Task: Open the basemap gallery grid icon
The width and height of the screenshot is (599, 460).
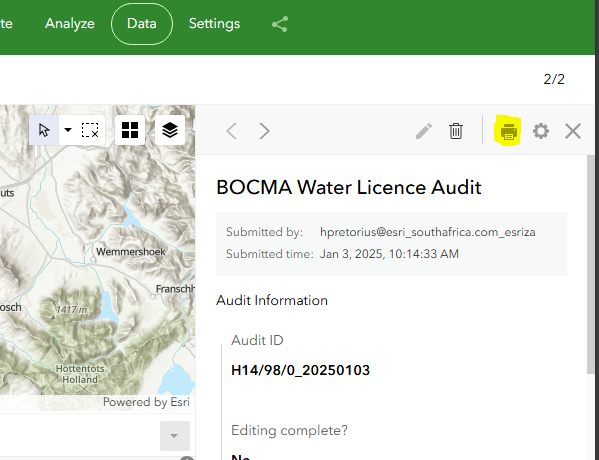Action: point(130,130)
